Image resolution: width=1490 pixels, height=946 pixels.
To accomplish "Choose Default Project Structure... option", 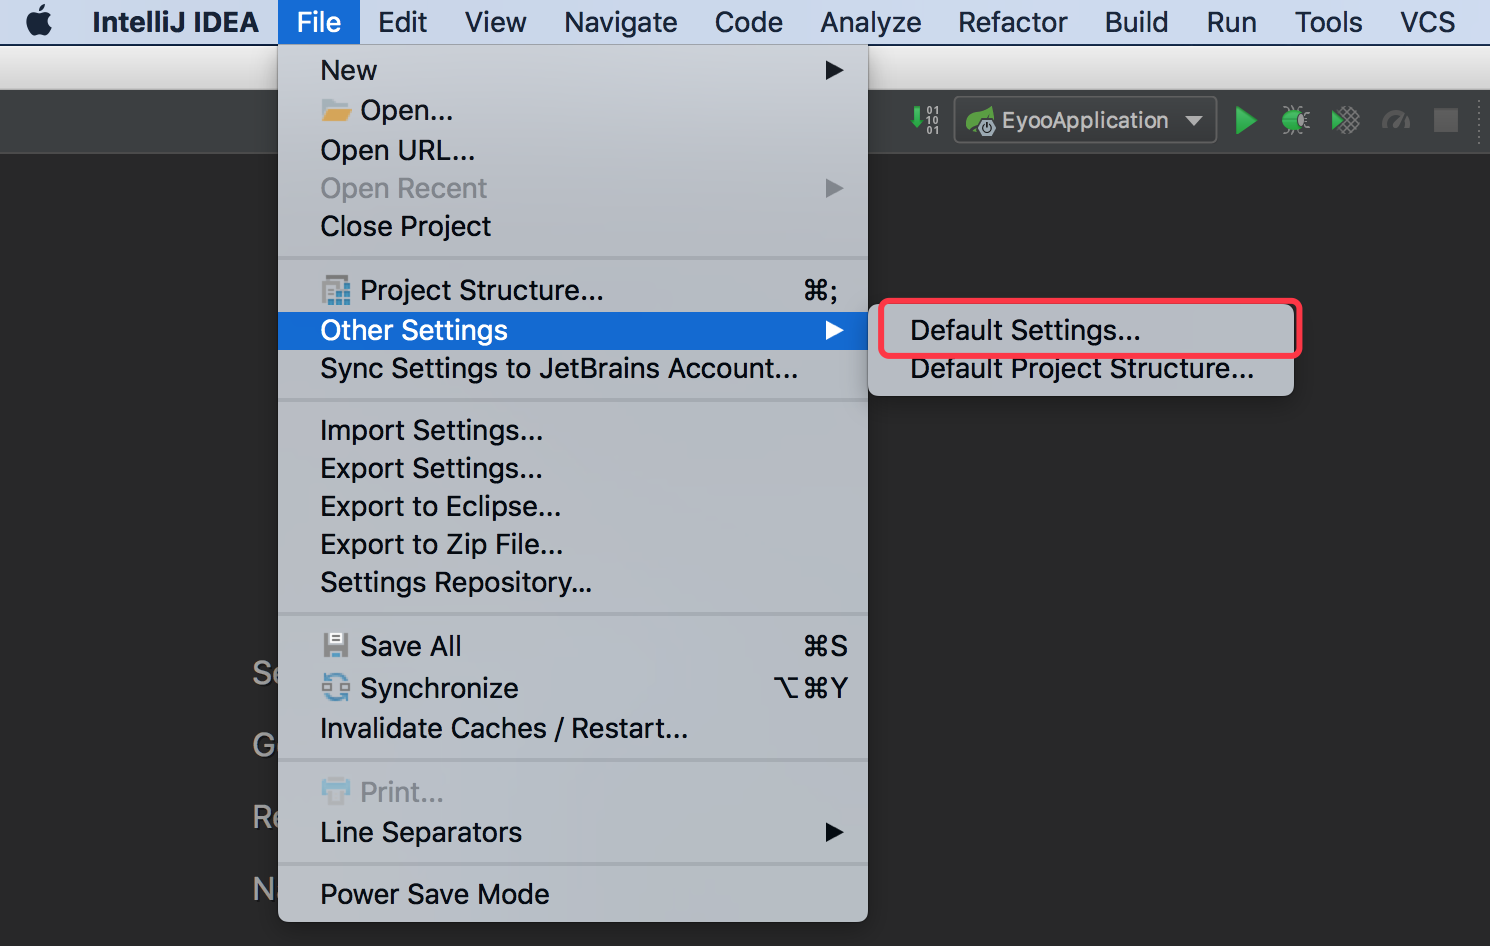I will tap(1081, 370).
